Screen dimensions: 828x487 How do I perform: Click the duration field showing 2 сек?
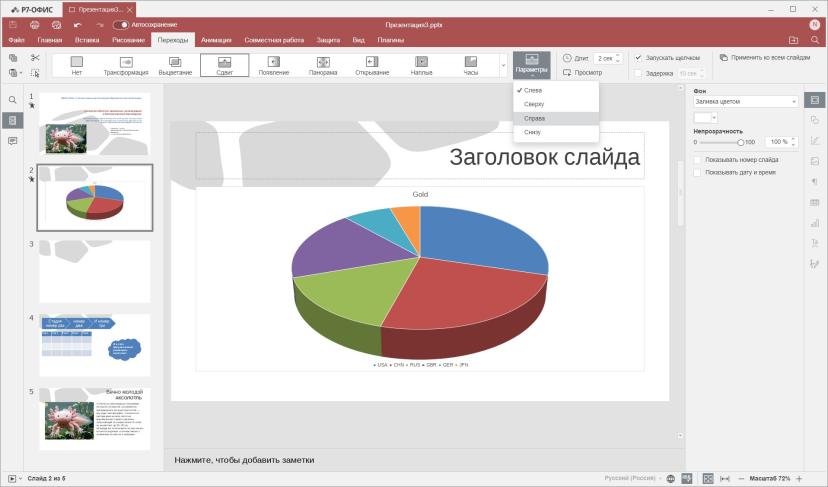(605, 58)
